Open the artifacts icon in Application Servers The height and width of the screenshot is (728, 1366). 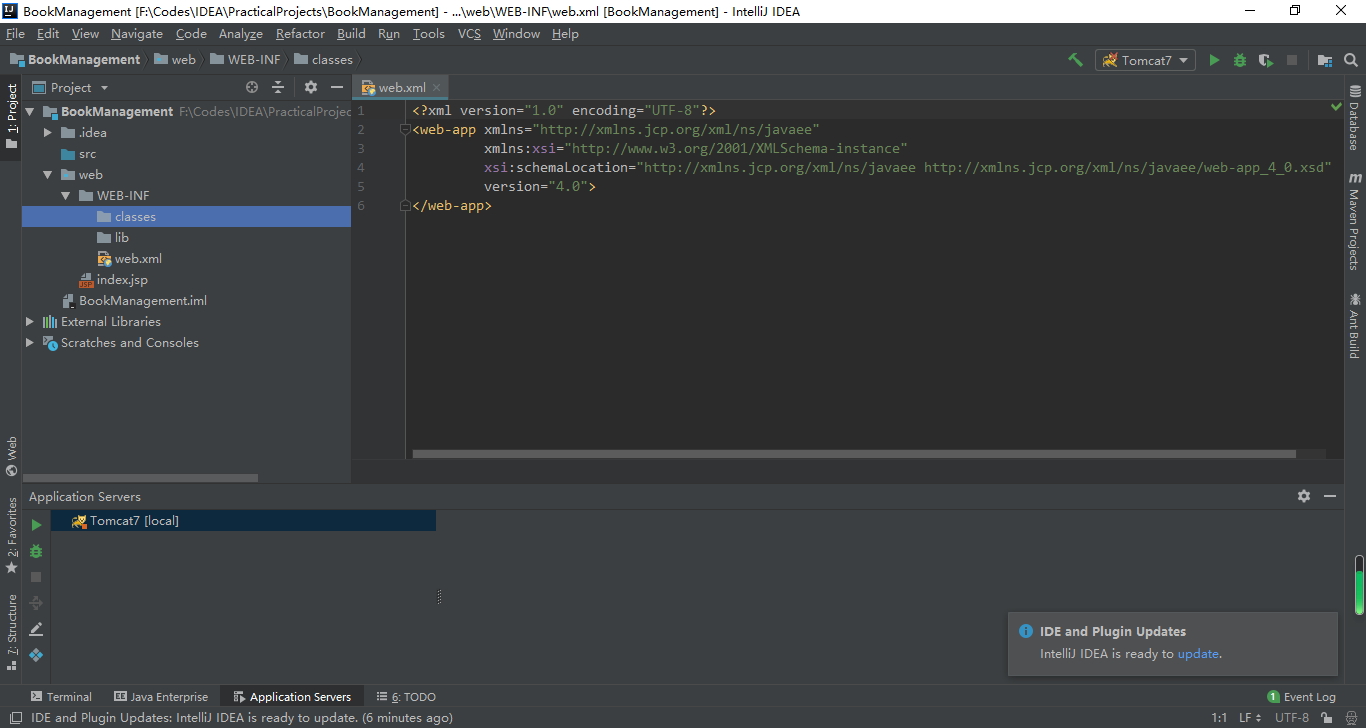pyautogui.click(x=36, y=655)
